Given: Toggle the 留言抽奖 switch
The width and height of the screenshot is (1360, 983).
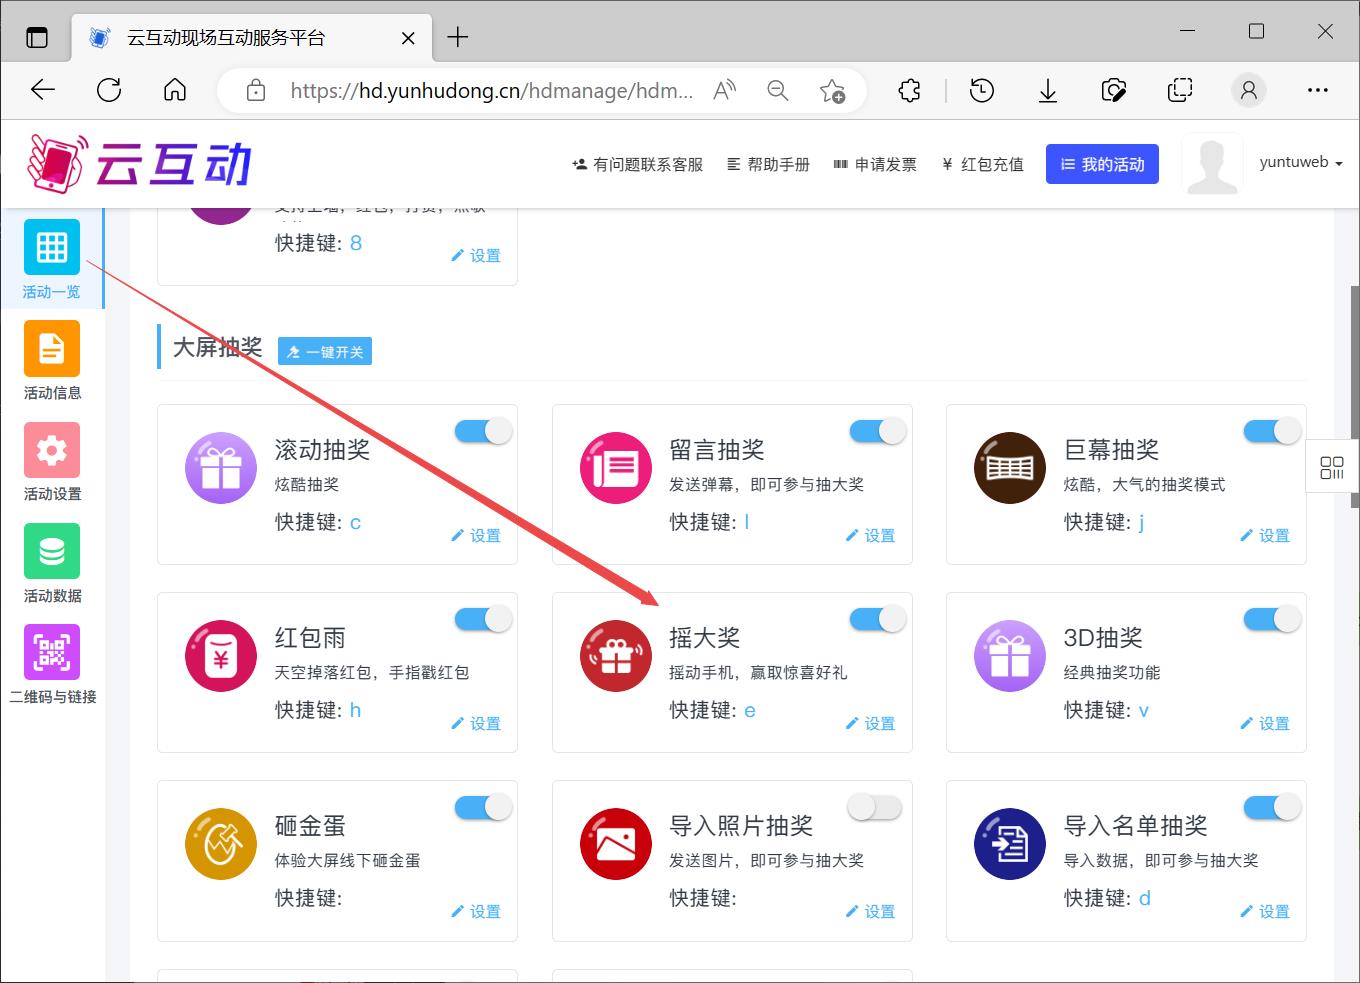Looking at the screenshot, I should [878, 431].
